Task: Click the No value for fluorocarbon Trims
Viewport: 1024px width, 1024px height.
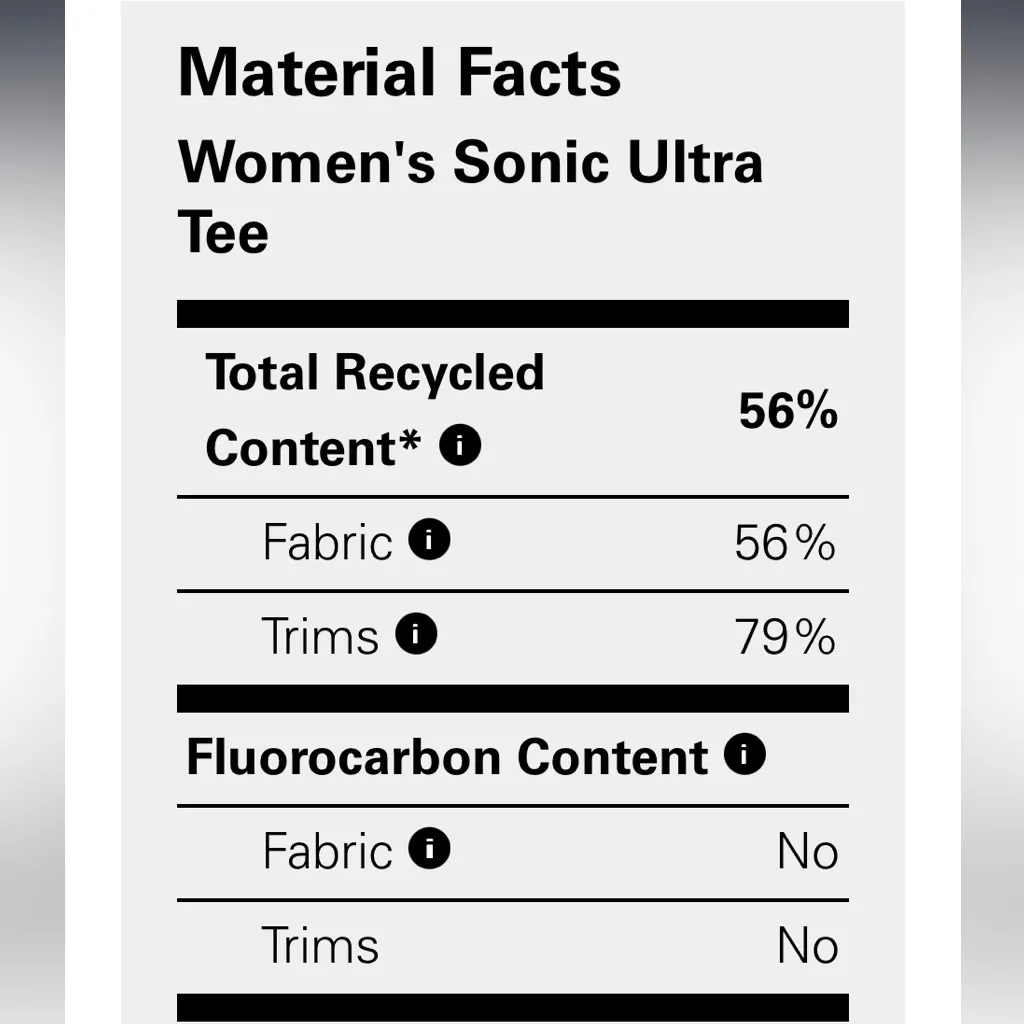Action: 807,946
